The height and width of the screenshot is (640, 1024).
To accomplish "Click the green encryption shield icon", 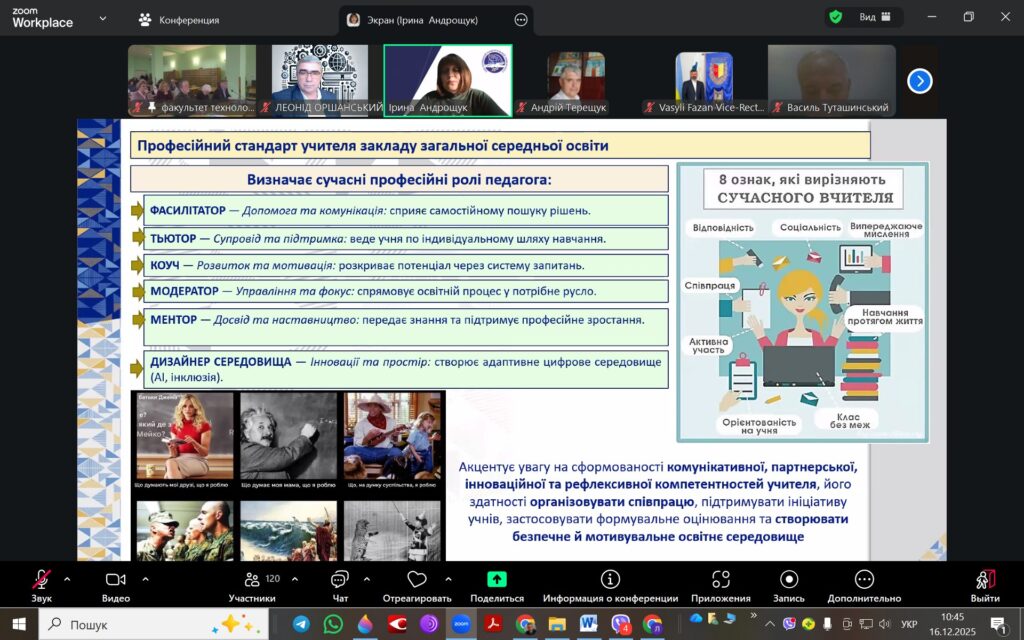I will coord(834,17).
